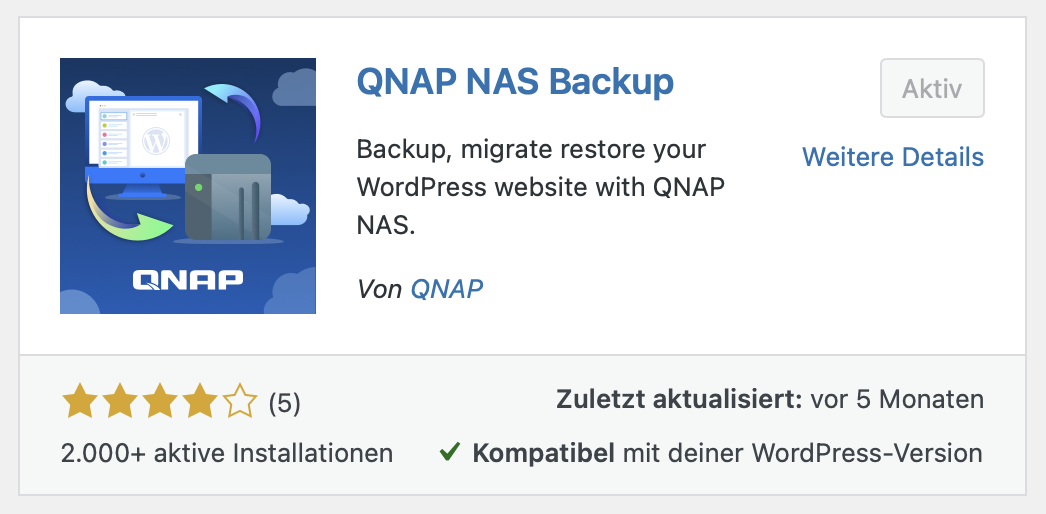1046x514 pixels.
Task: Click the second gold rating star
Action: pos(119,403)
